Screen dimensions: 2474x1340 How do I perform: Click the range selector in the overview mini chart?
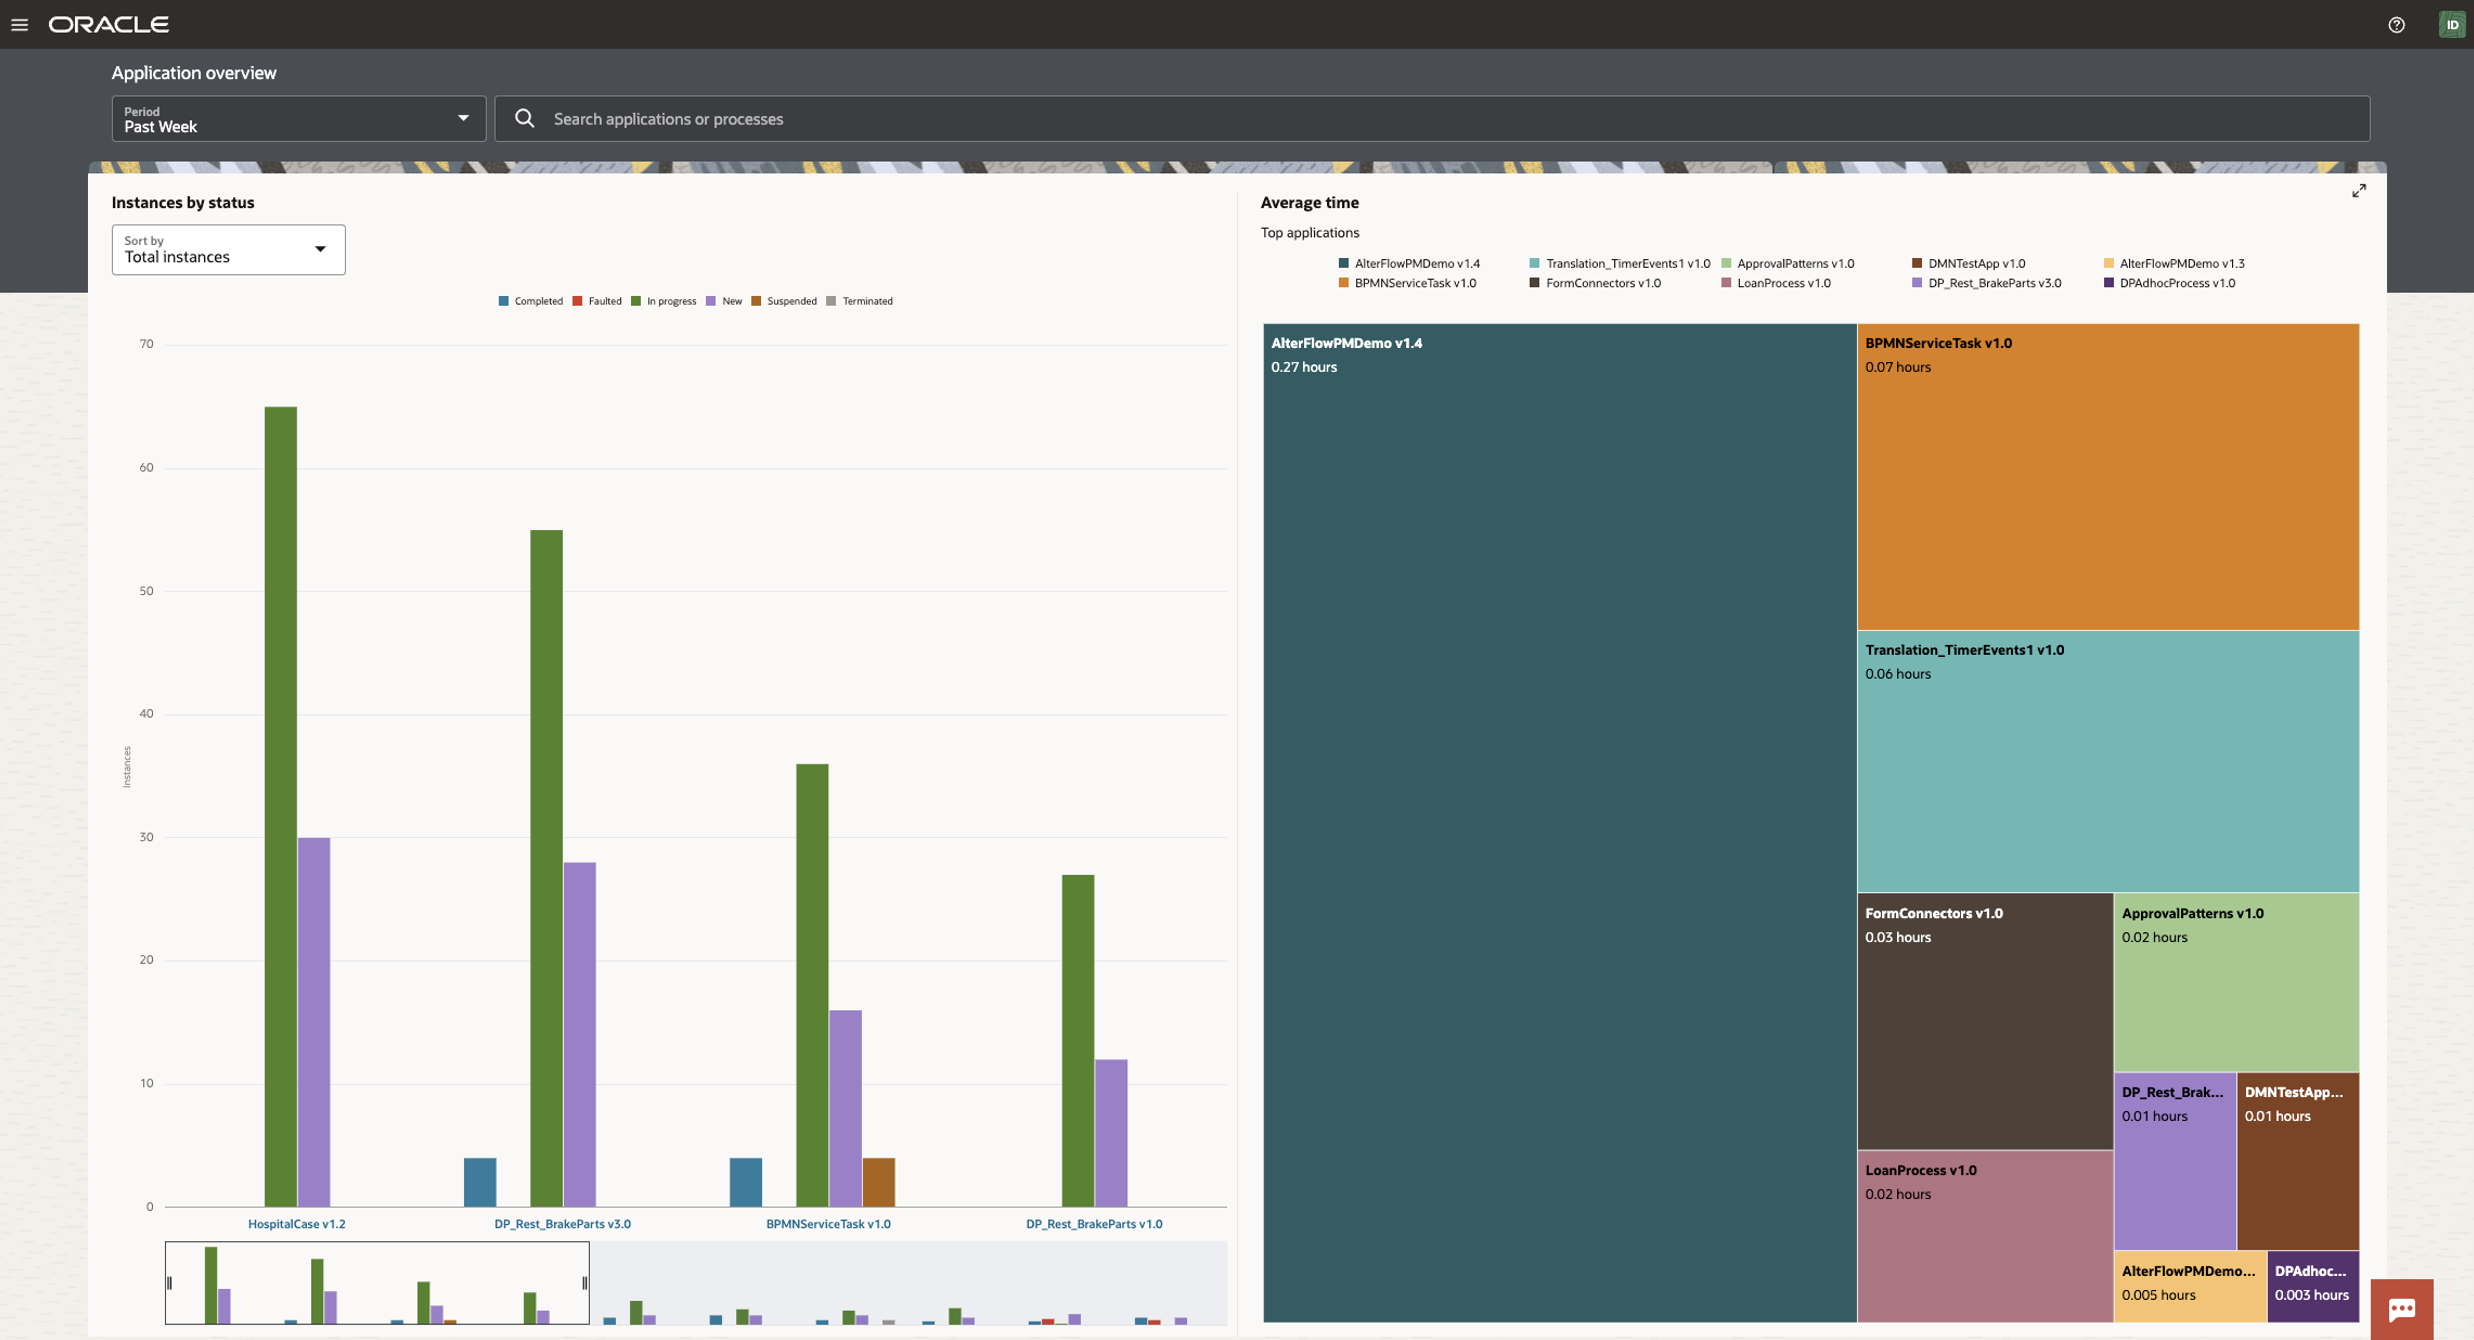click(x=375, y=1283)
